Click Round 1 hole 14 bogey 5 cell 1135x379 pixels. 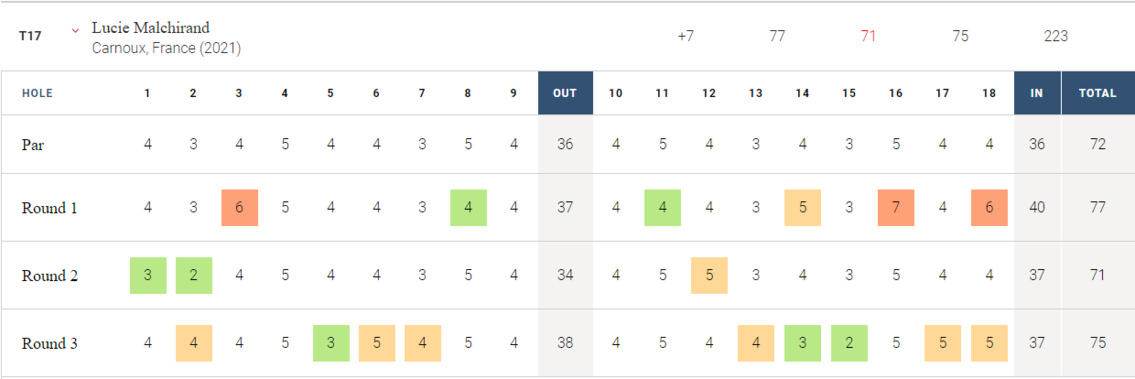803,208
